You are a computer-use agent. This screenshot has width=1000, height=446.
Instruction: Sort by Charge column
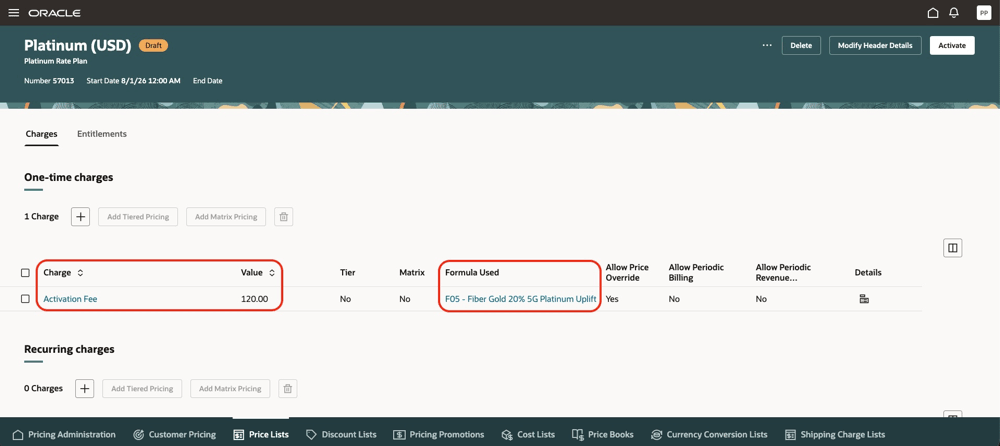pos(80,272)
